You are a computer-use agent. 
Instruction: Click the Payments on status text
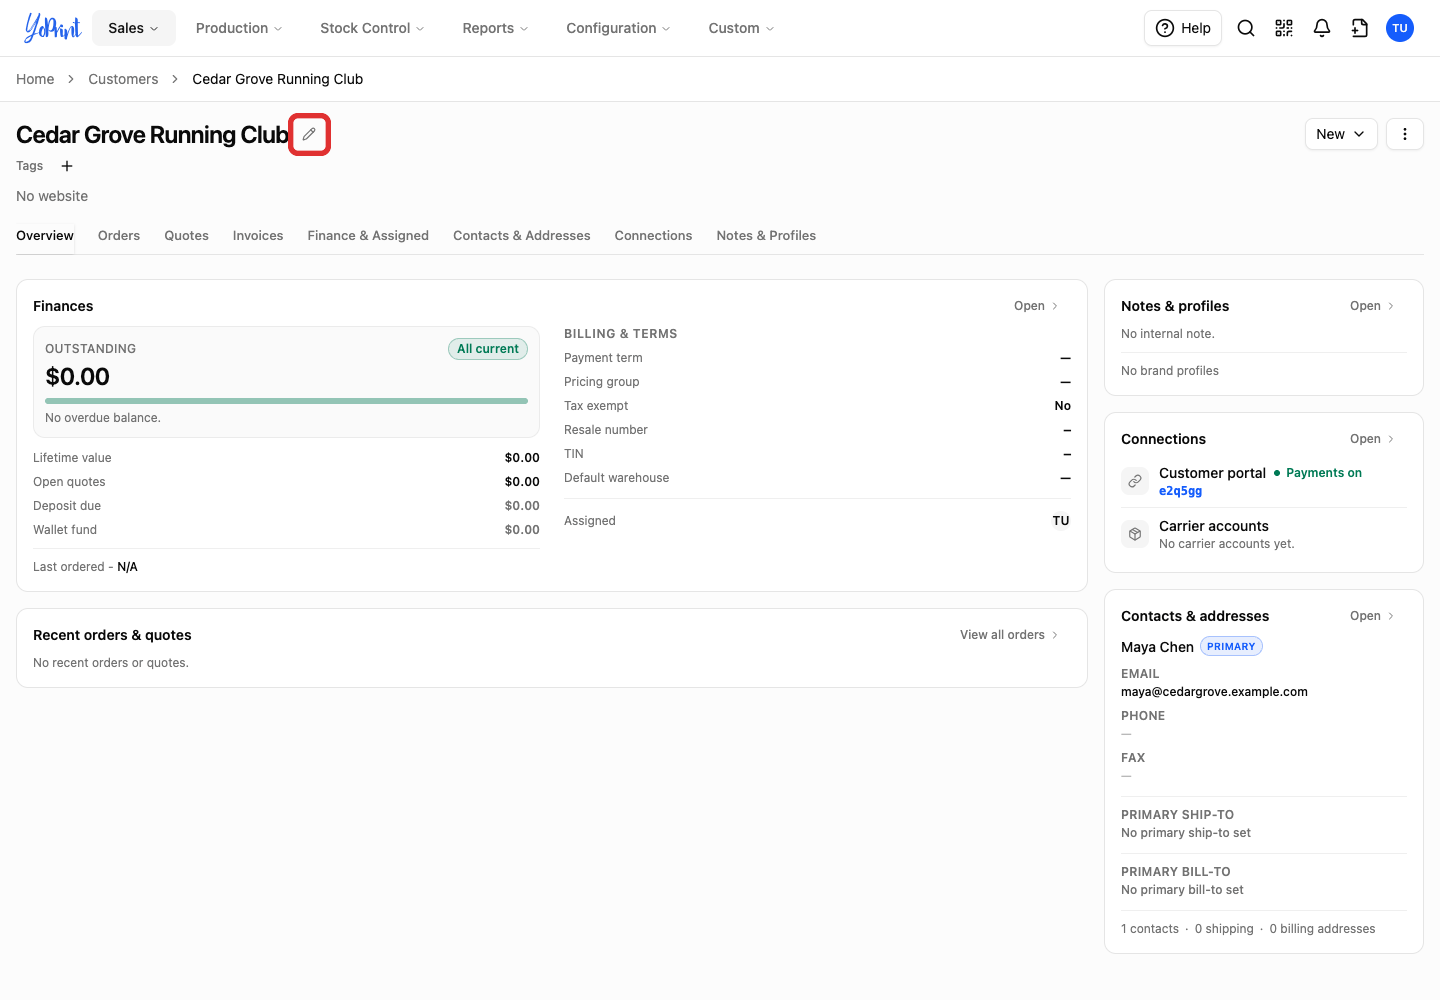pos(1324,473)
